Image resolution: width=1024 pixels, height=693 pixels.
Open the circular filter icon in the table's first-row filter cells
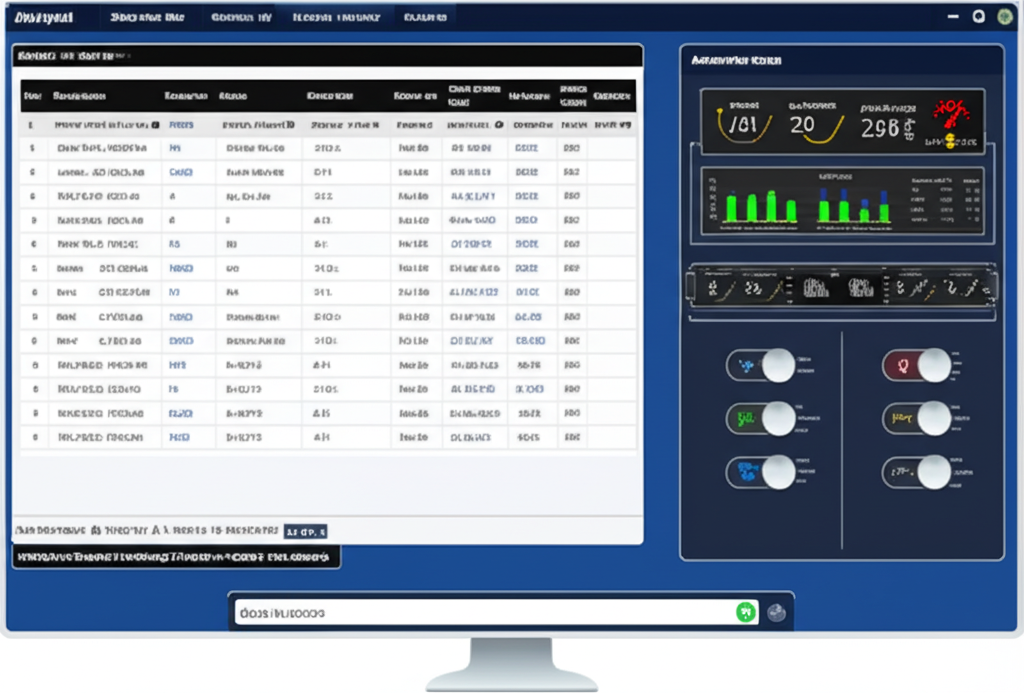499,126
